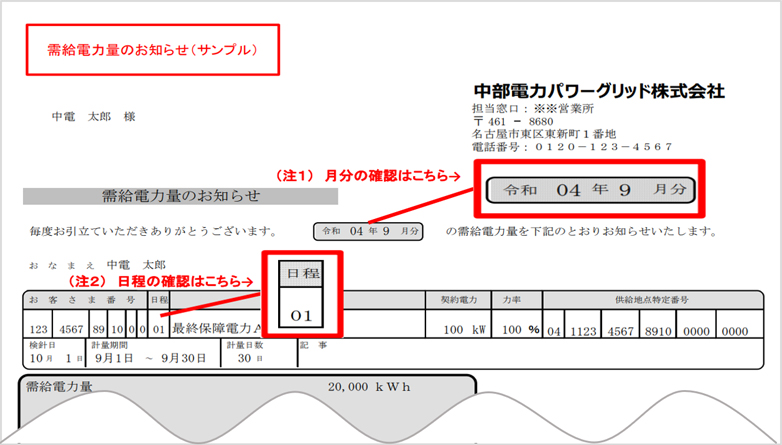Click the 需給電力量 label beside 20,000 kWh
The image size is (782, 445).
coord(59,386)
